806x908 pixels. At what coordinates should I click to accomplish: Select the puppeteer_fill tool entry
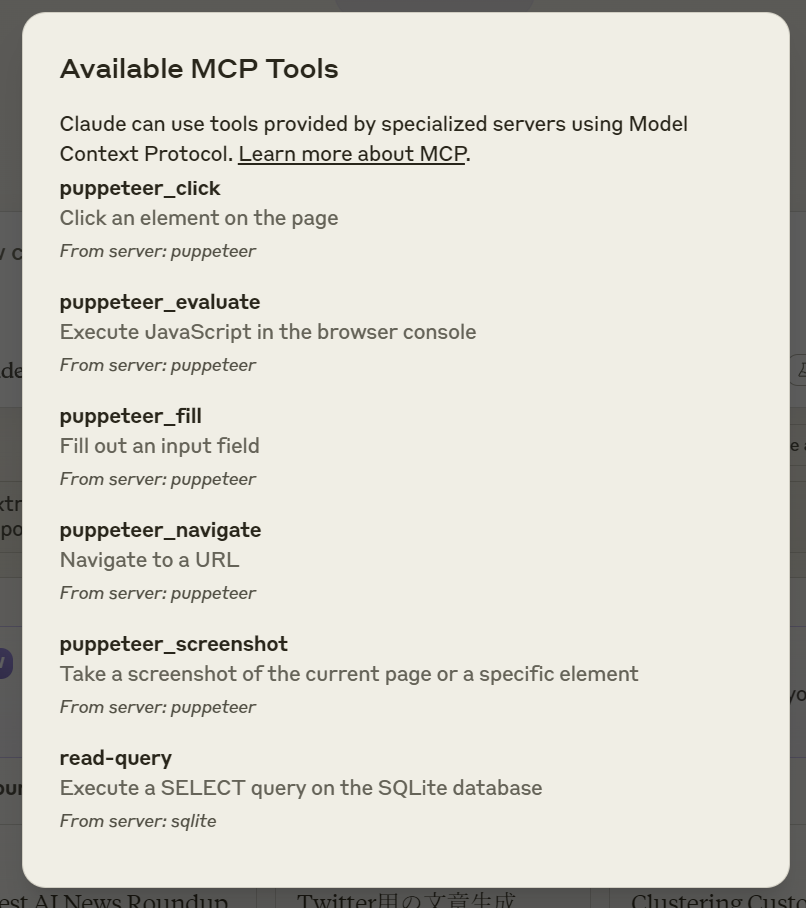coord(131,416)
